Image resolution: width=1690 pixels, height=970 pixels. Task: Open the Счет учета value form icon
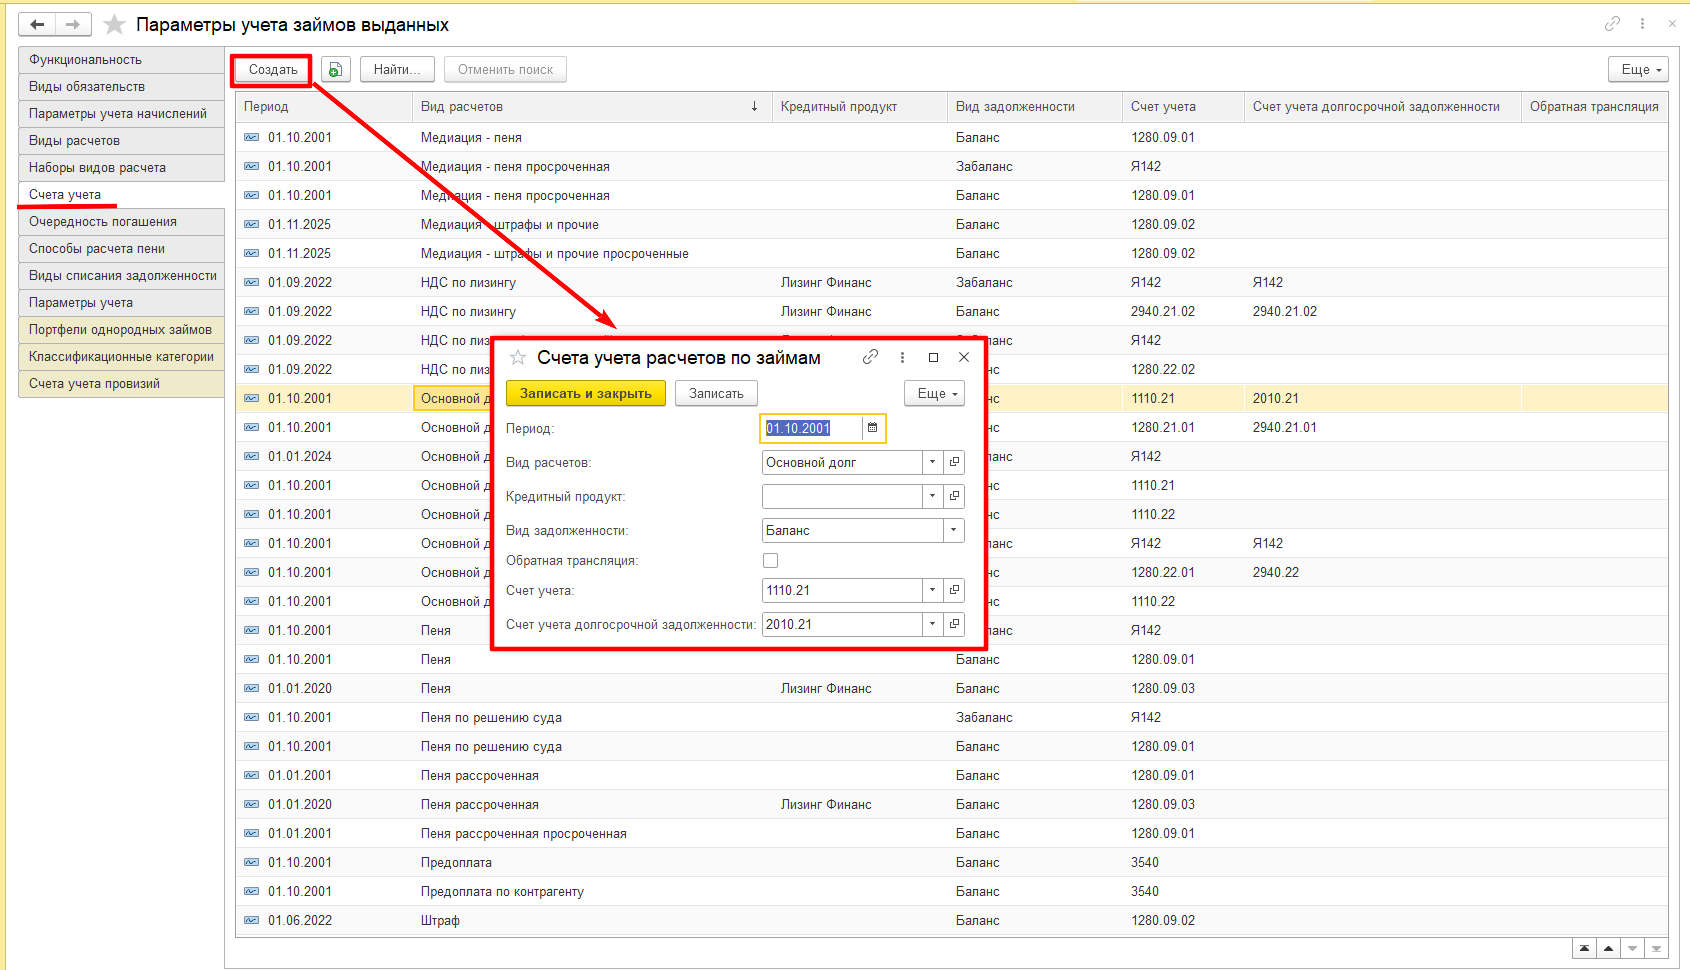click(x=955, y=590)
